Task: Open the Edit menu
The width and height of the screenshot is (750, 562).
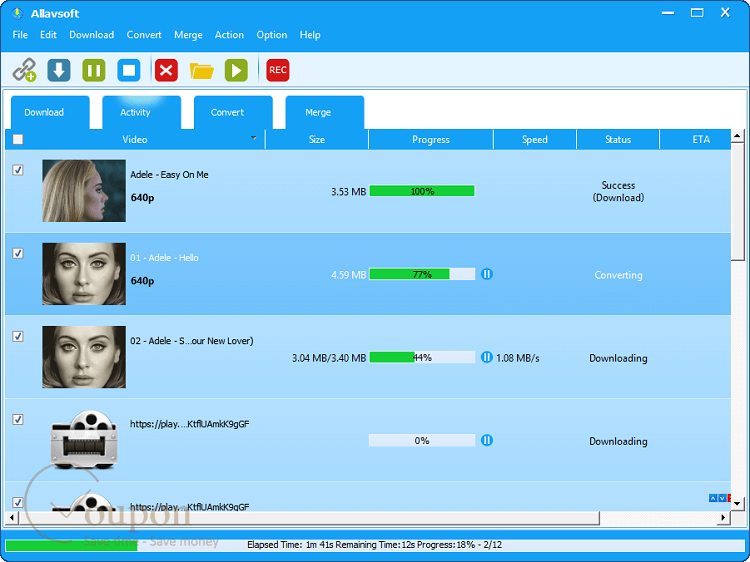Action: click(48, 35)
